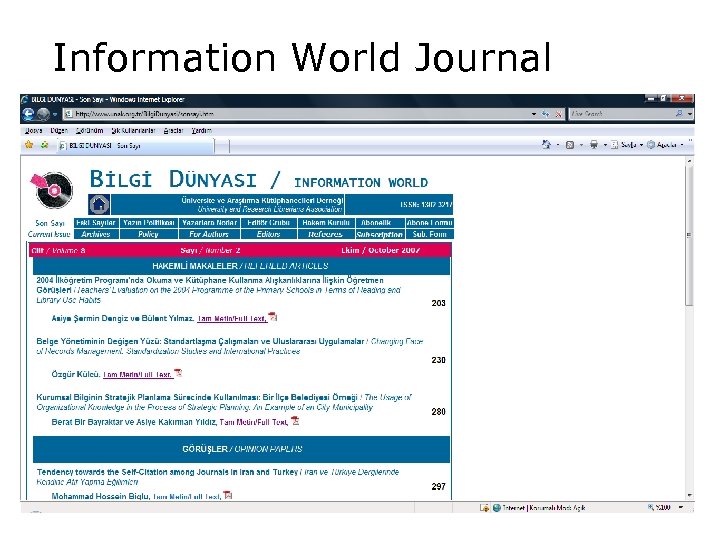
Task: Go back with the browser Back arrow
Action: (28, 114)
